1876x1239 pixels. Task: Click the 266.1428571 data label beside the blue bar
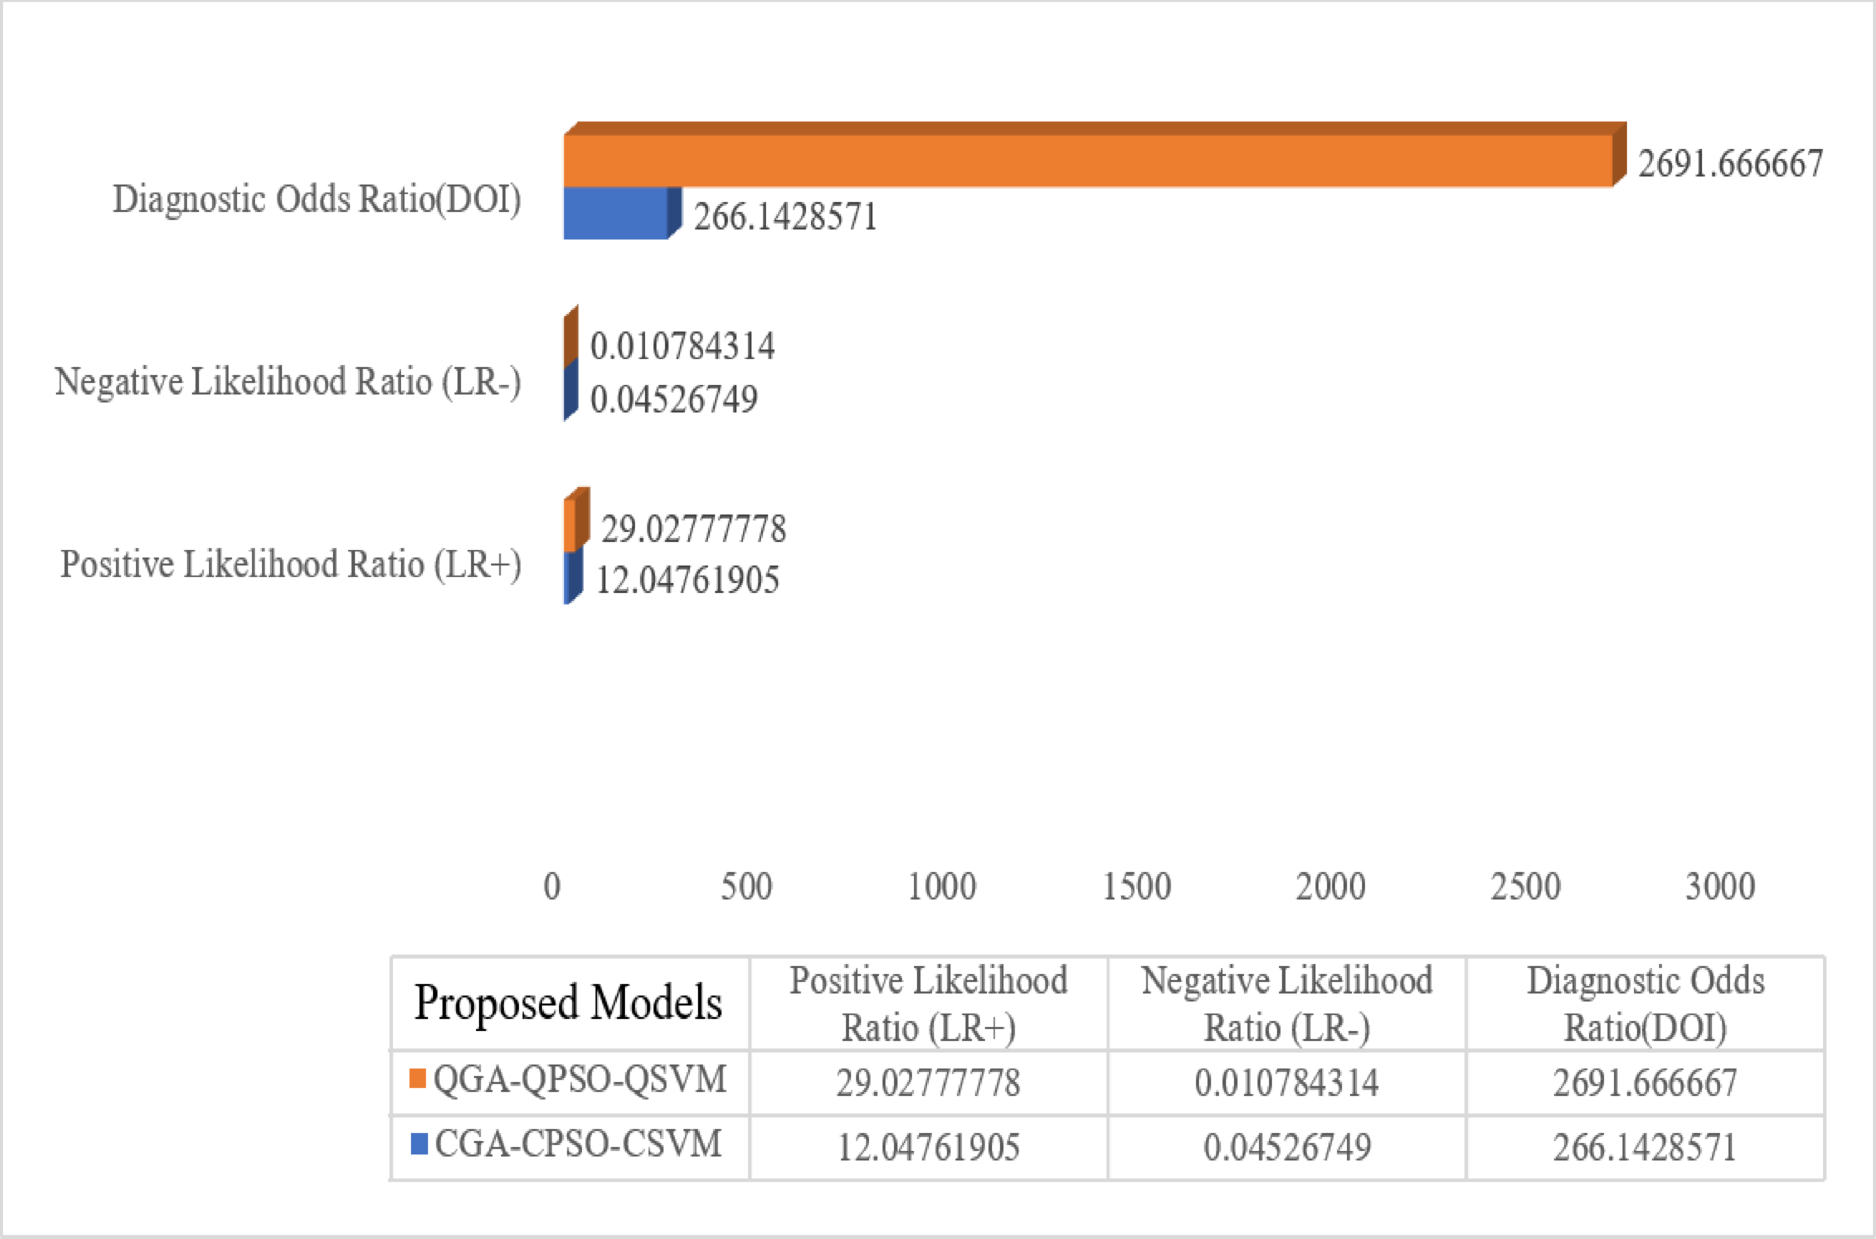pyautogui.click(x=785, y=217)
